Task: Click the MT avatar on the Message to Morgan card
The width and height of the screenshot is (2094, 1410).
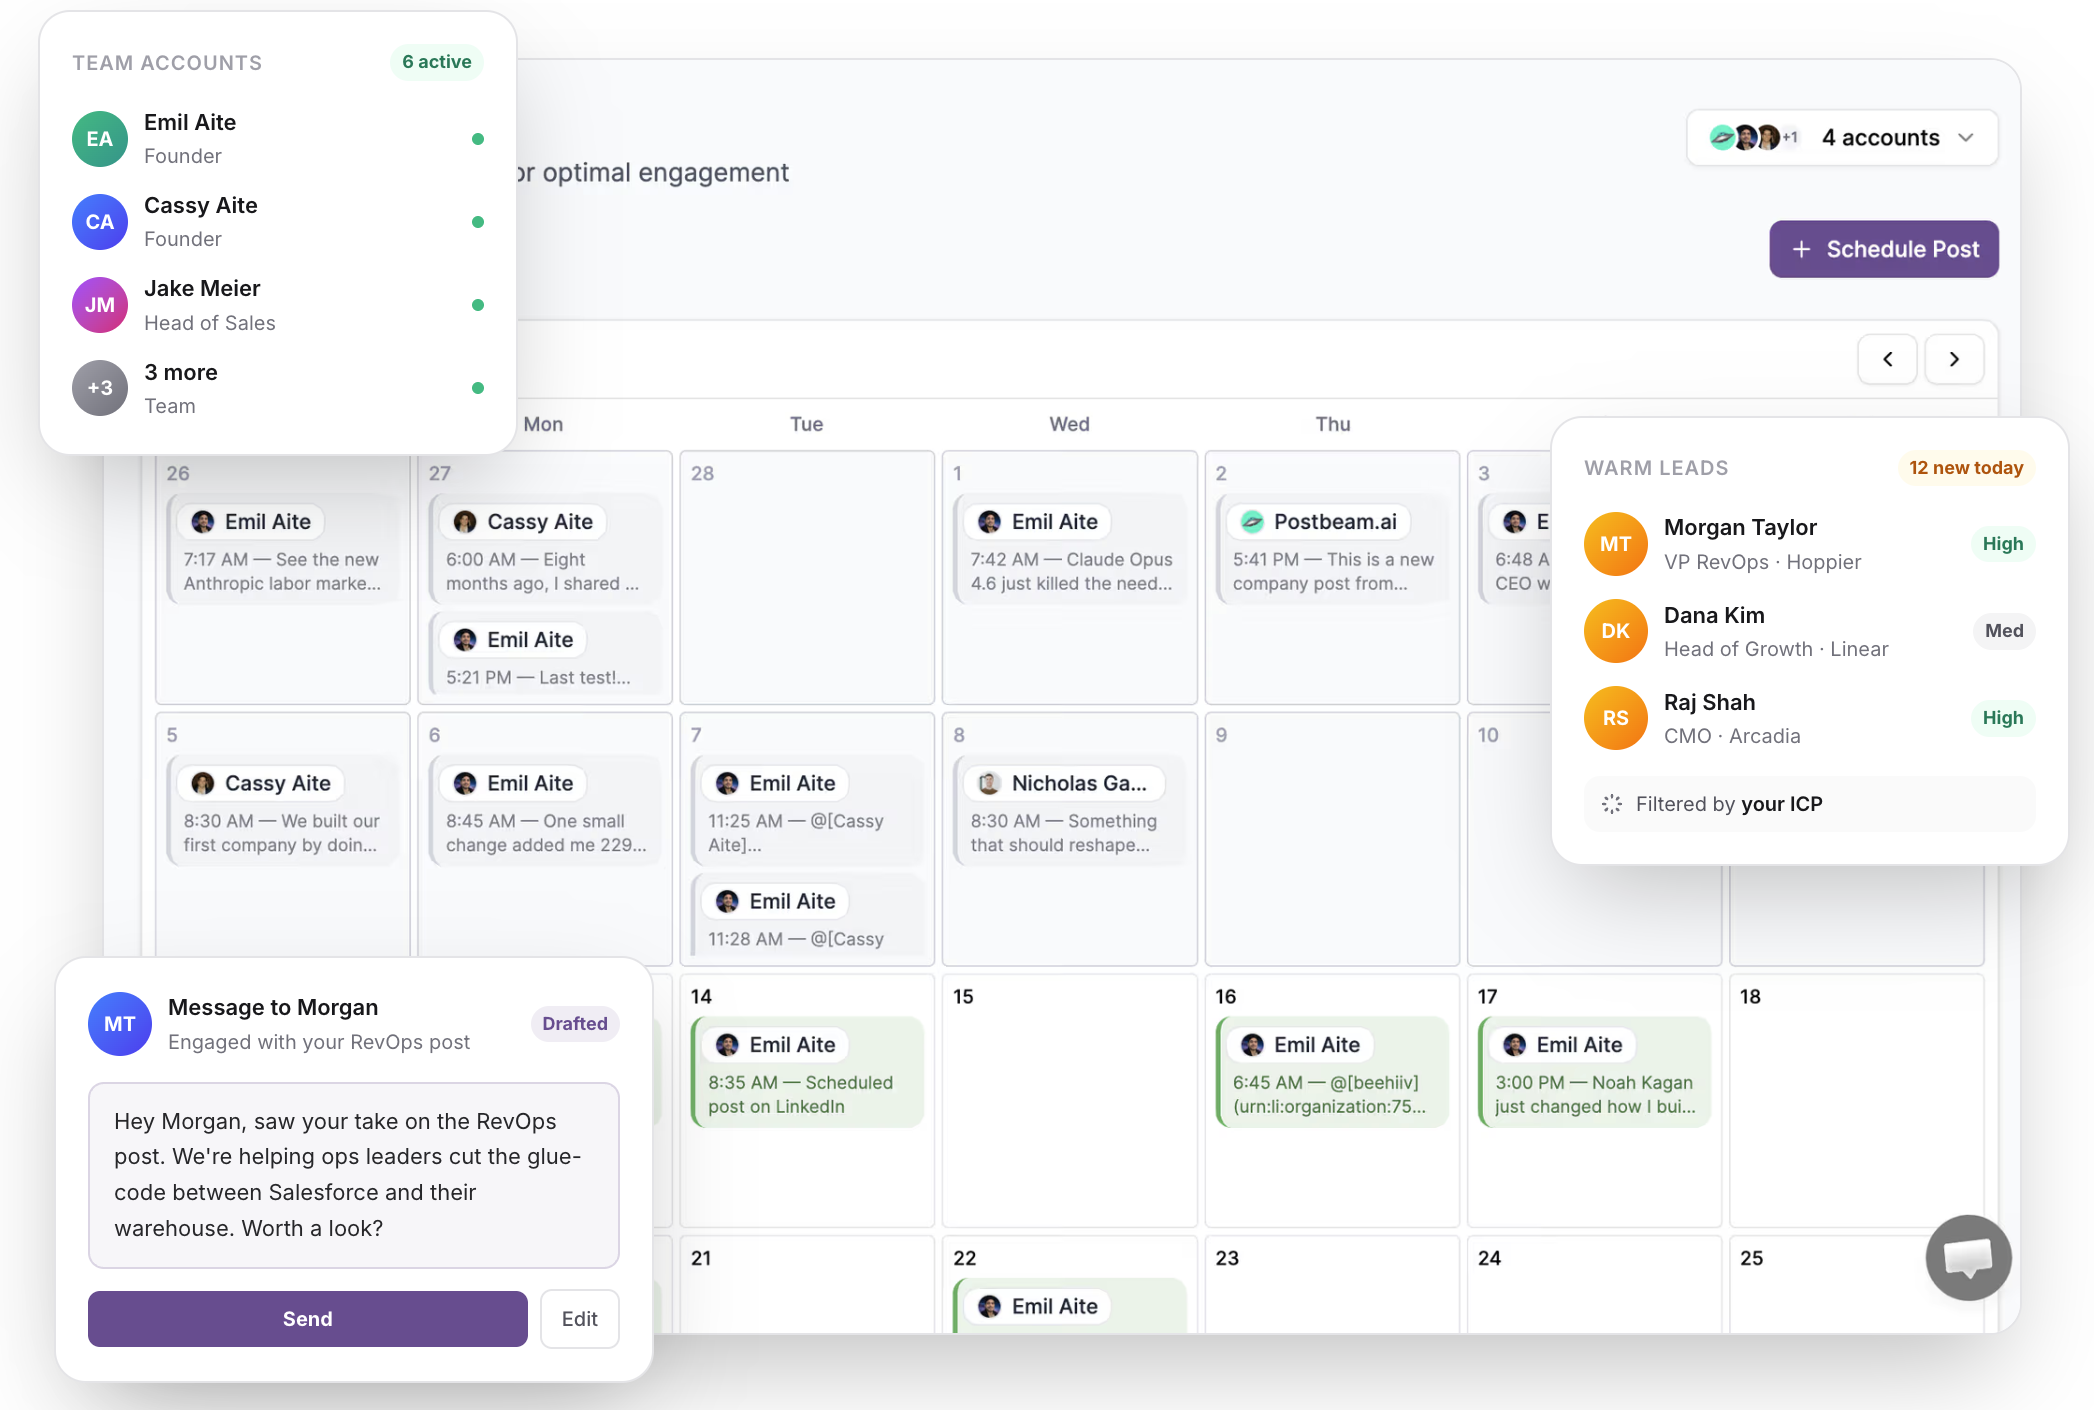Action: [119, 1023]
